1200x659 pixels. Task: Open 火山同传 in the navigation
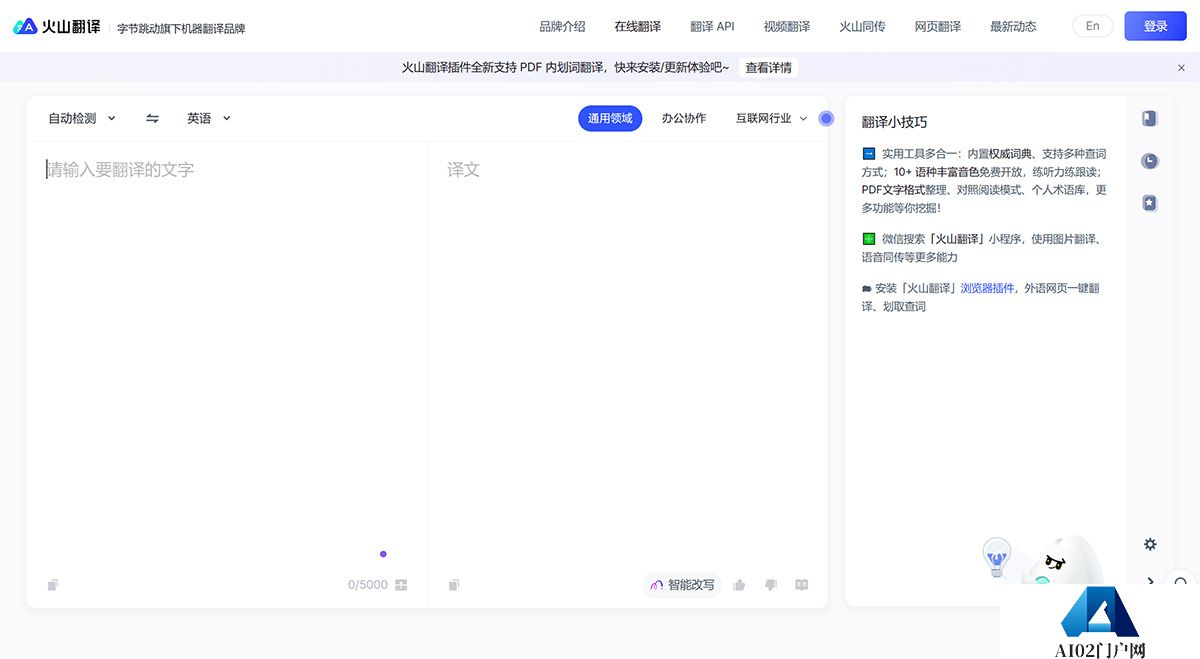tap(862, 26)
